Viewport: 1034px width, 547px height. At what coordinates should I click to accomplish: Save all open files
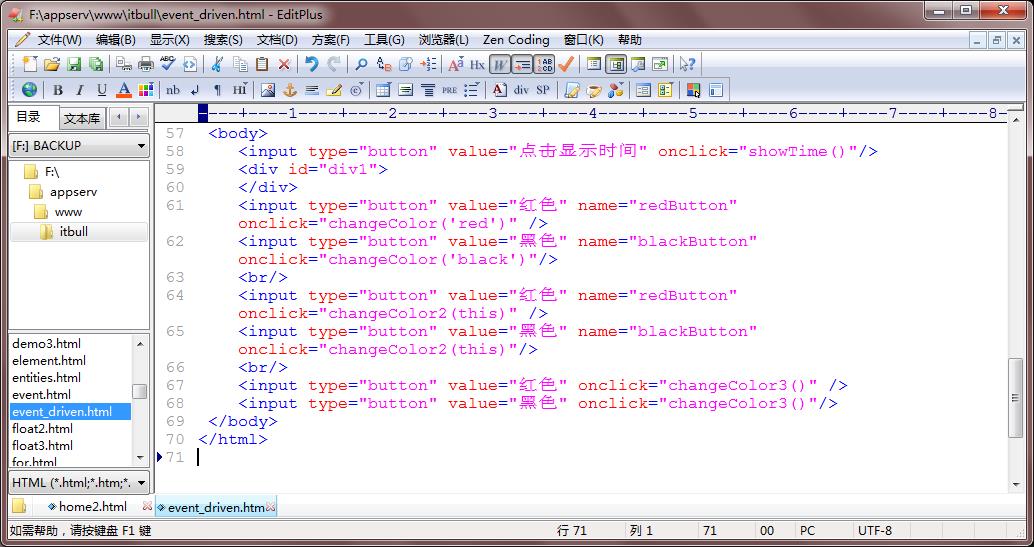pos(96,64)
